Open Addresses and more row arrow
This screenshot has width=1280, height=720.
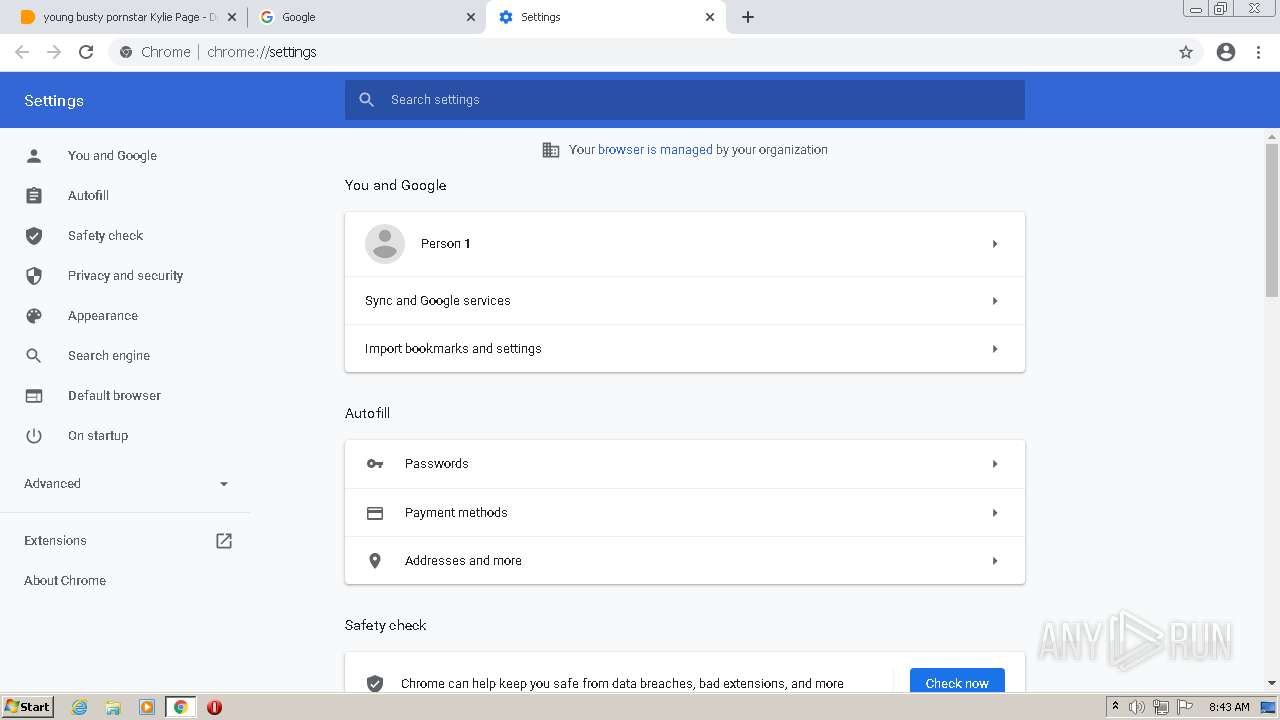pyautogui.click(x=995, y=561)
